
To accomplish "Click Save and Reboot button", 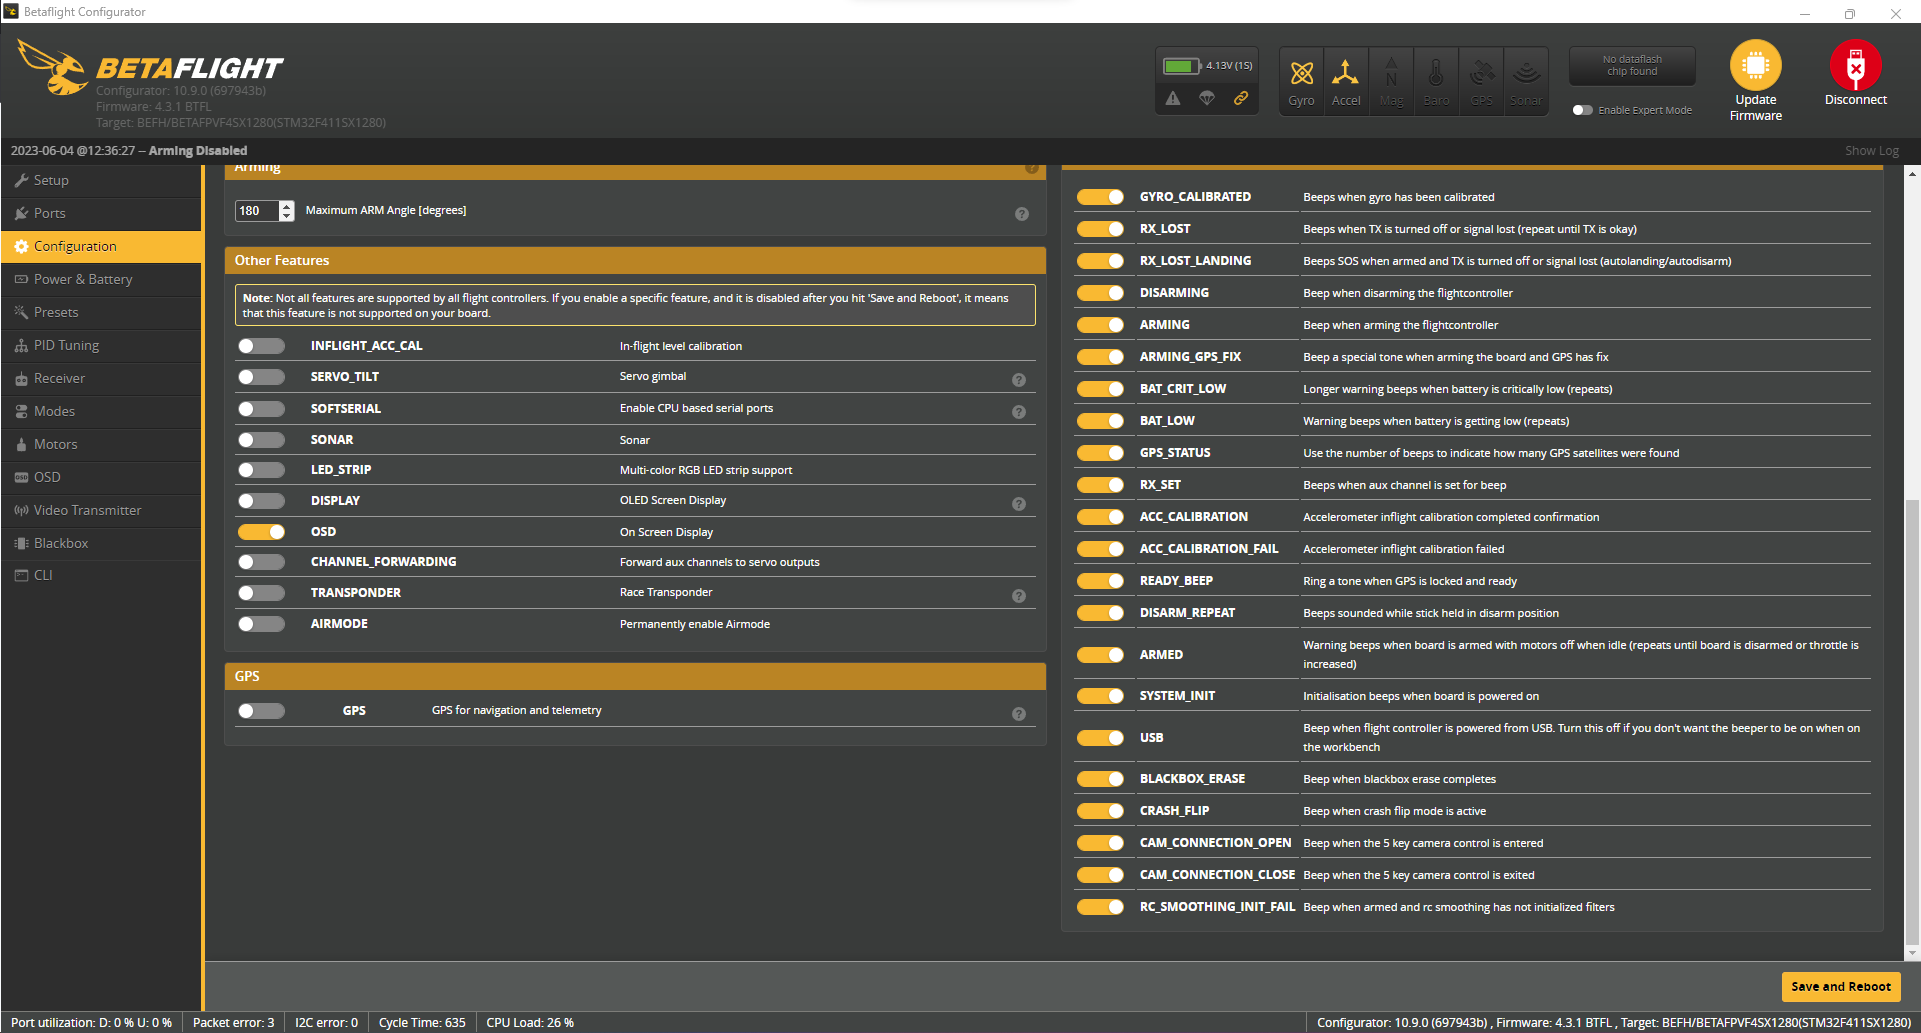I will pos(1840,986).
